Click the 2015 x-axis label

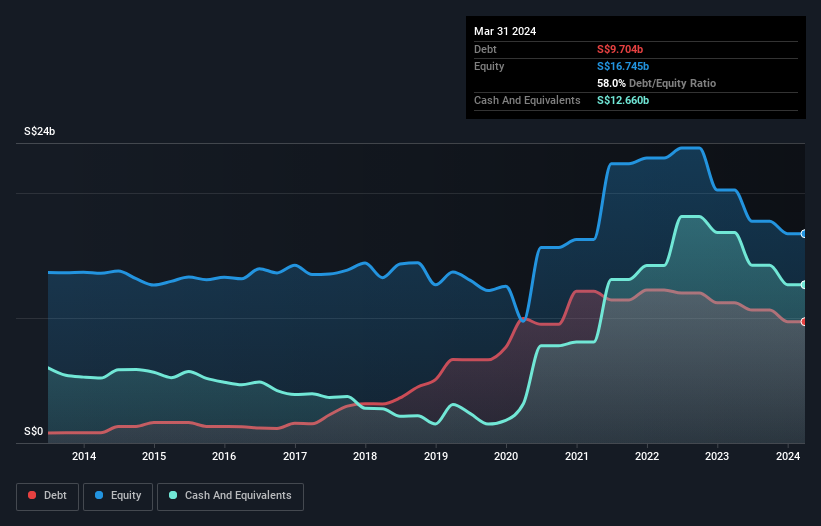(x=154, y=456)
